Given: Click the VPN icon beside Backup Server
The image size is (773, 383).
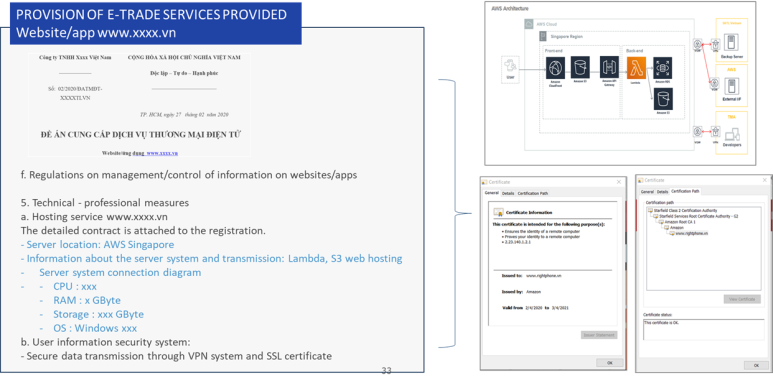Looking at the screenshot, I should [715, 44].
